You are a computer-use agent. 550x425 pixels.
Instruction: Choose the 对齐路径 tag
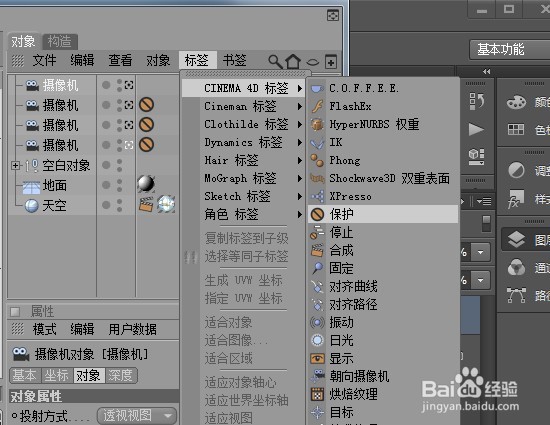pos(383,304)
